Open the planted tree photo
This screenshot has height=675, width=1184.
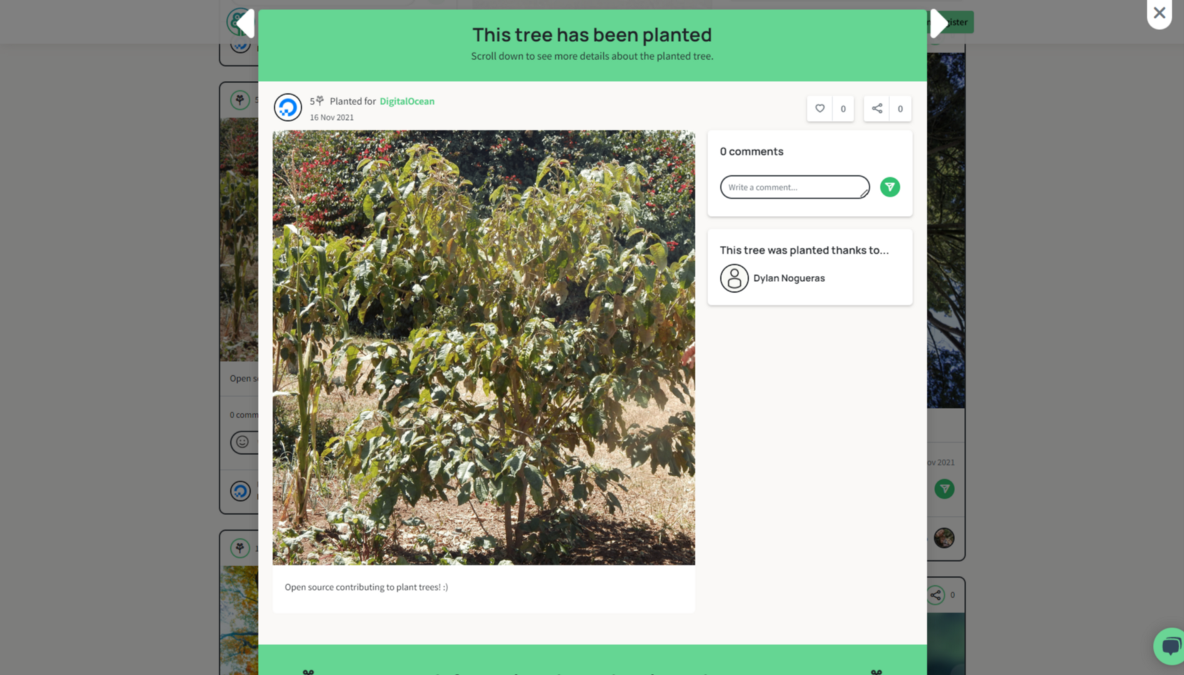(x=483, y=347)
